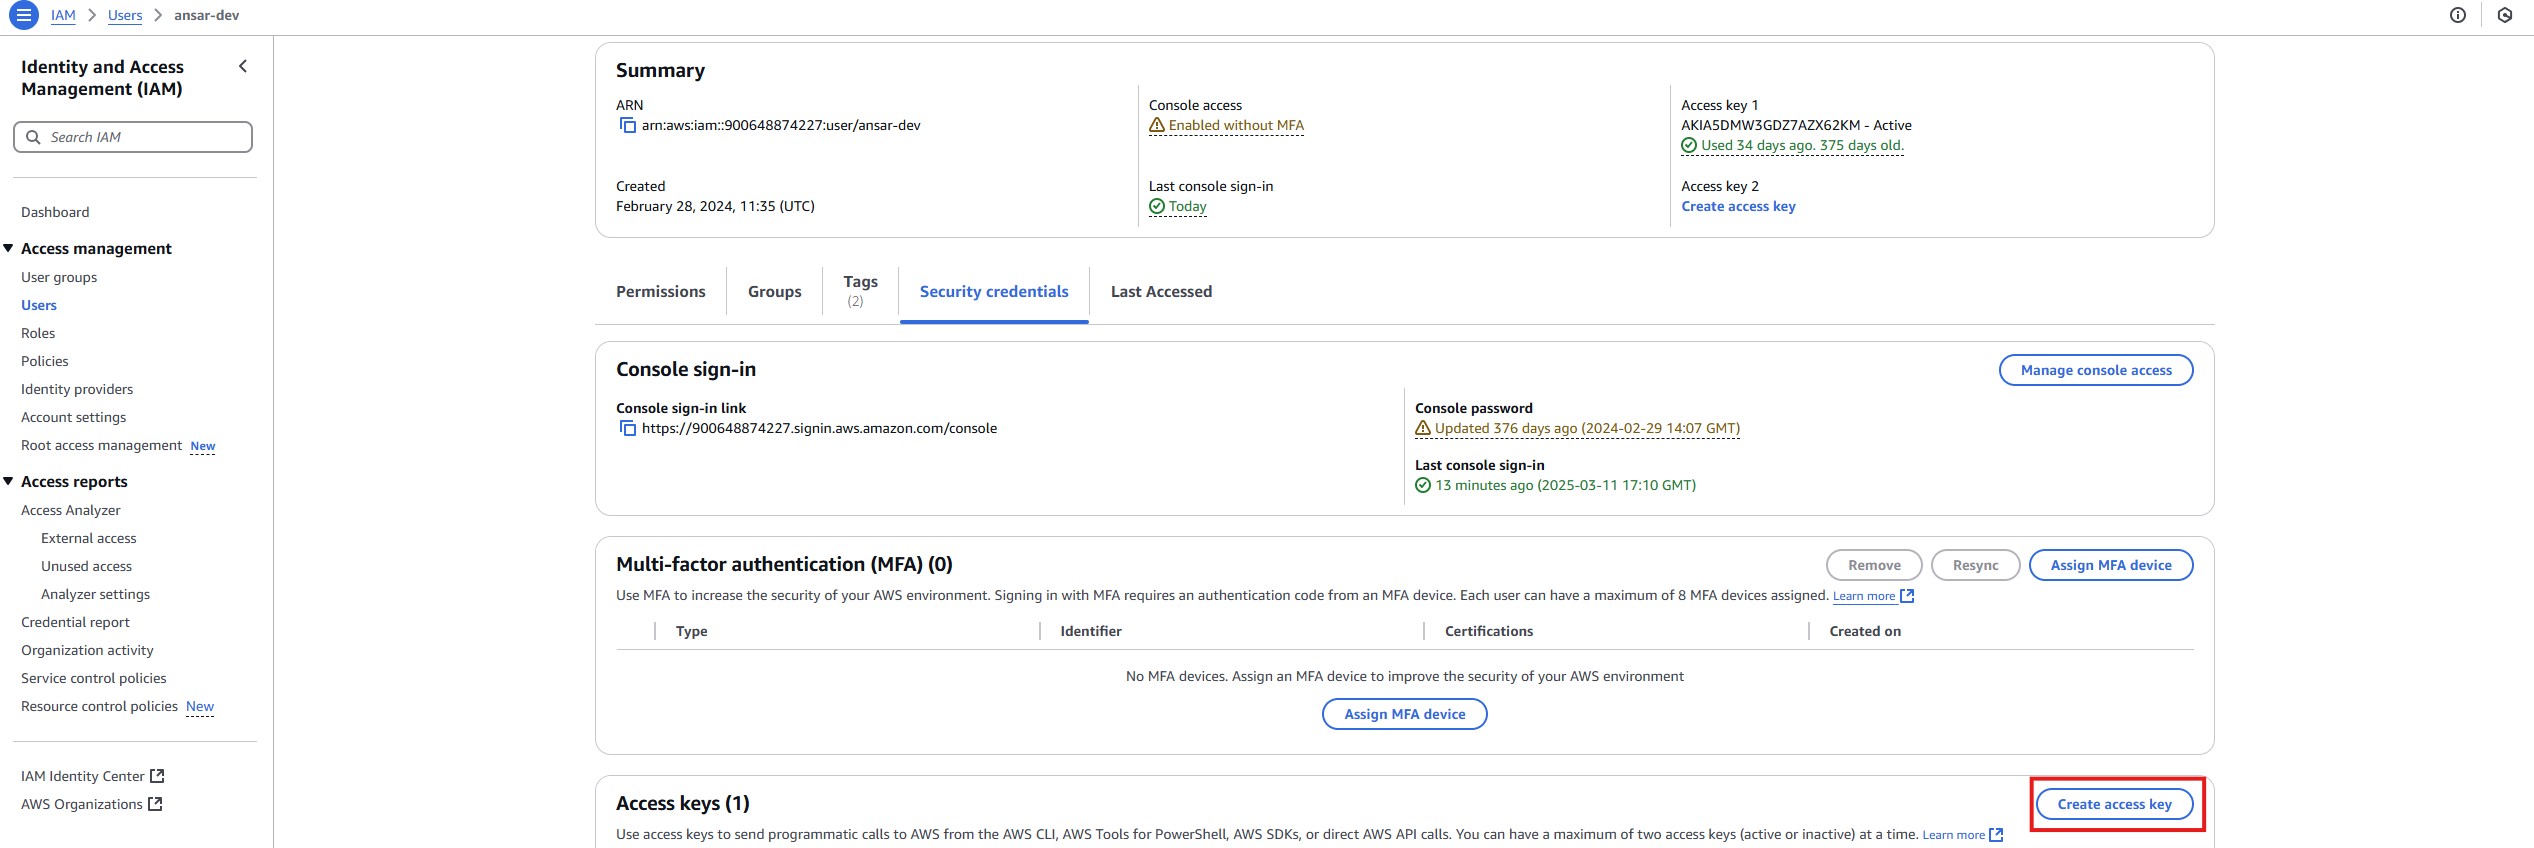Click Create access key link under Access key 2
Image resolution: width=2534 pixels, height=848 pixels.
coord(1738,206)
